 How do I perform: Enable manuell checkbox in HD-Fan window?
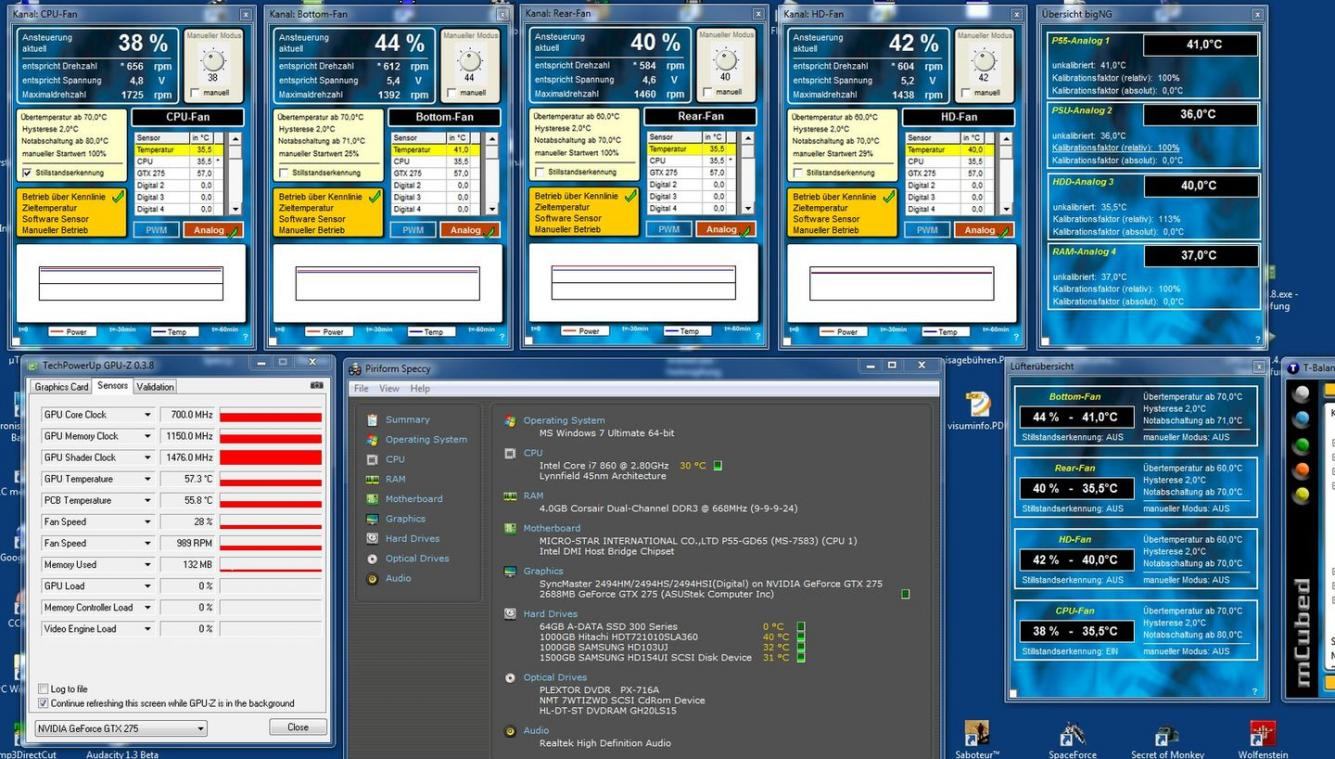click(x=966, y=93)
